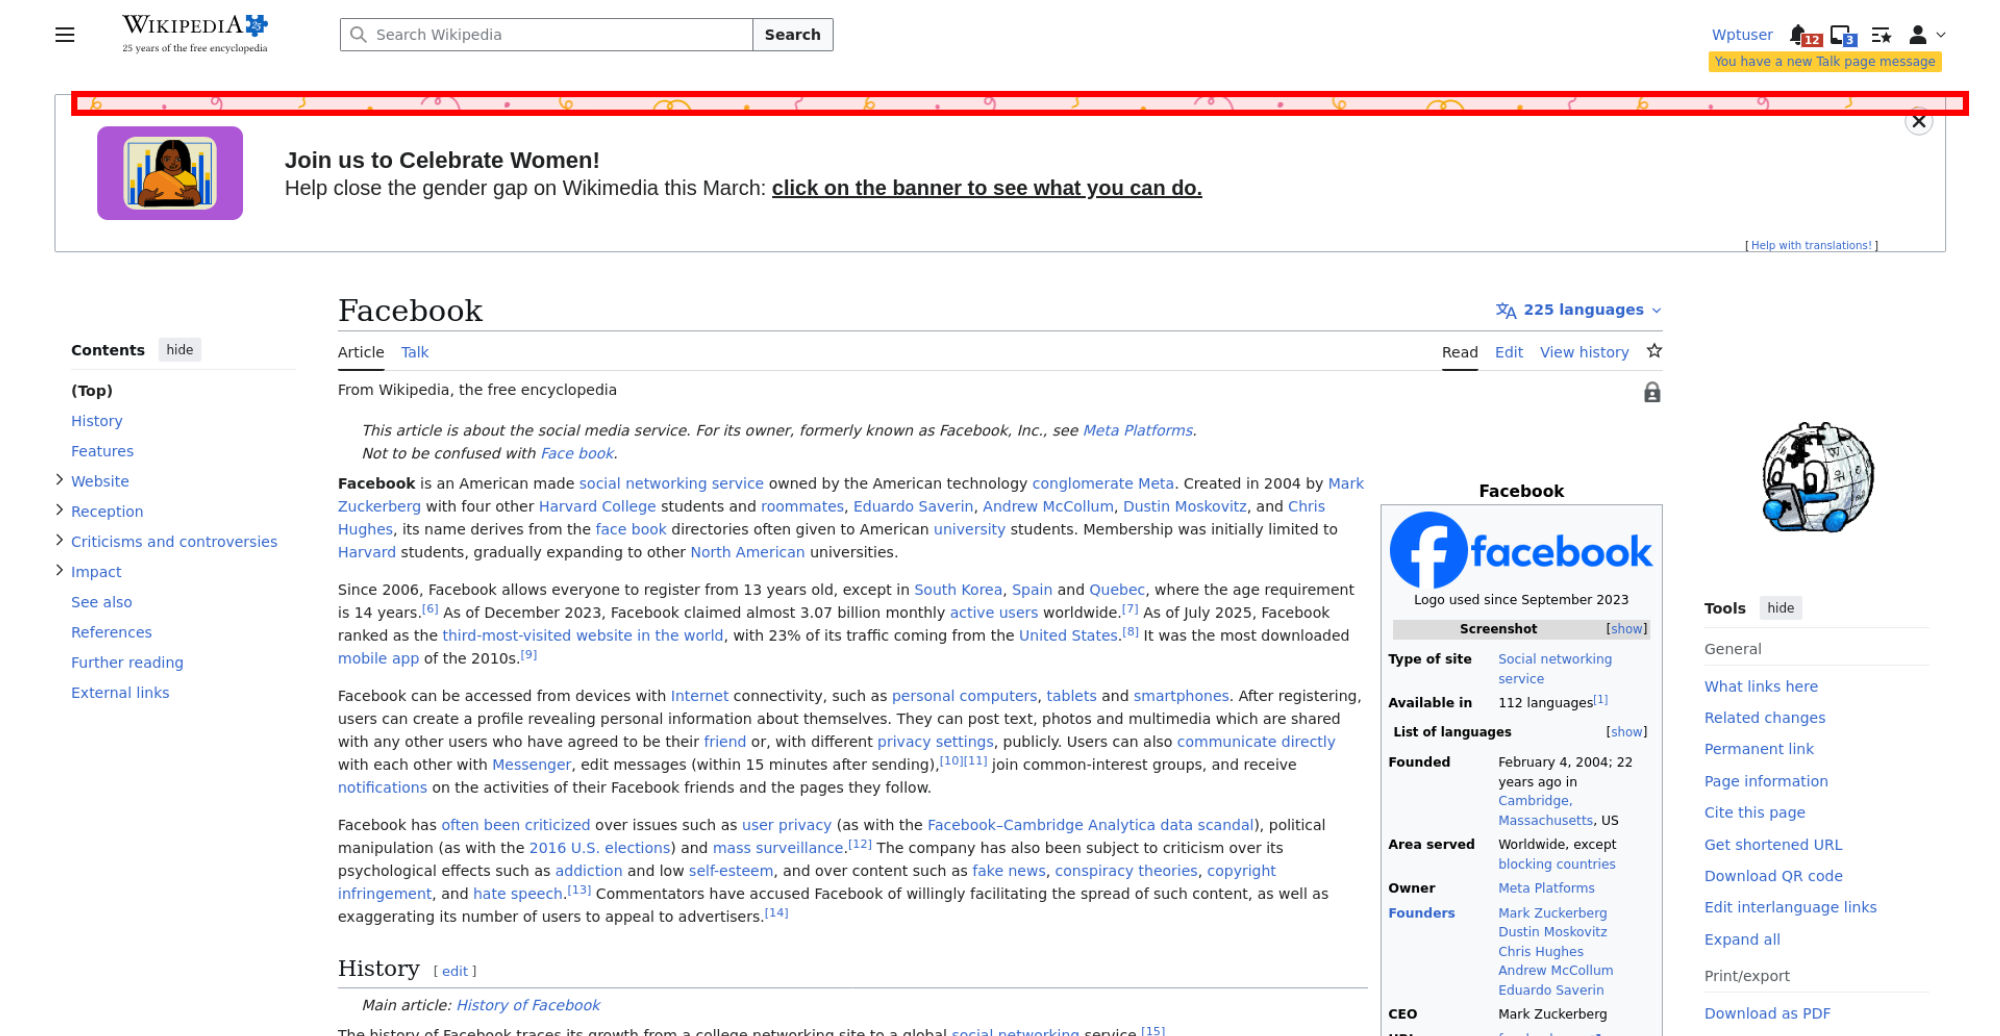Click the Search button
This screenshot has width=2000, height=1036.
click(x=792, y=35)
